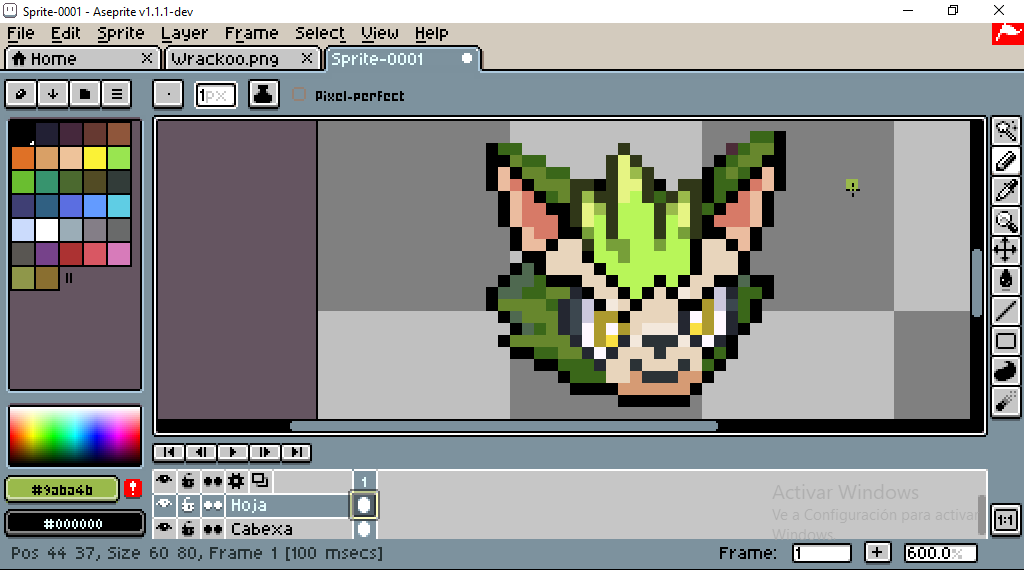This screenshot has height=570, width=1024.
Task: Open the Sprite menu
Action: (120, 33)
